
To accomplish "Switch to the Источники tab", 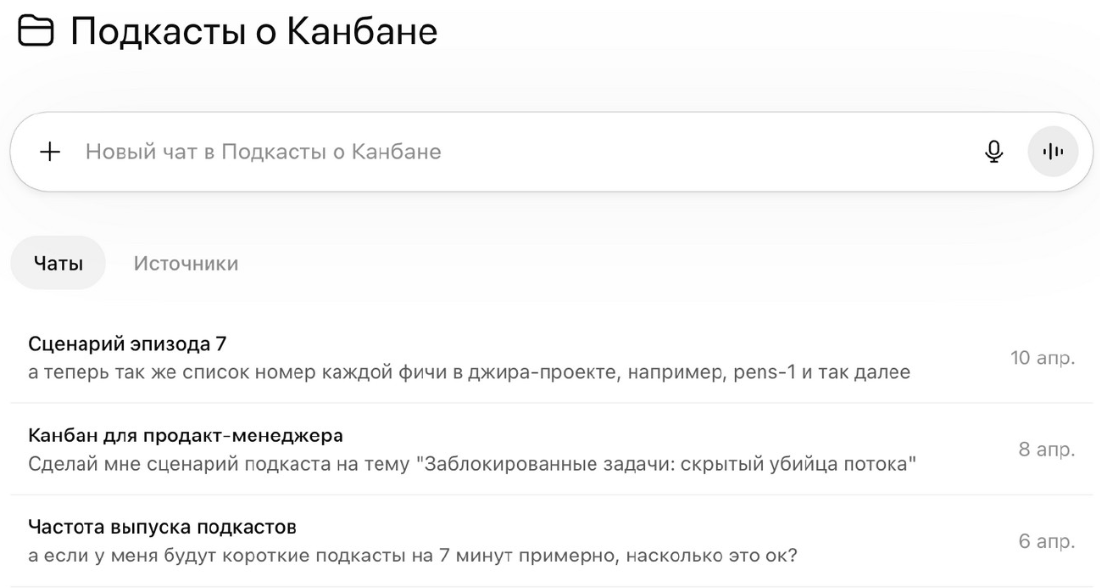I will coord(186,263).
